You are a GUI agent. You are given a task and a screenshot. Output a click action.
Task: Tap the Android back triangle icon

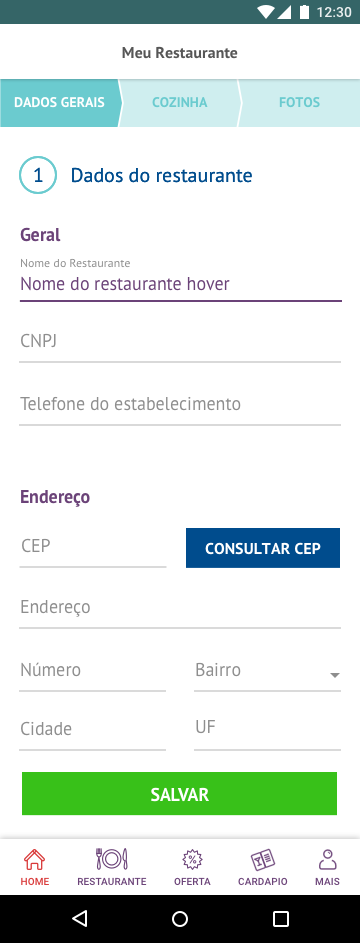[x=79, y=918]
